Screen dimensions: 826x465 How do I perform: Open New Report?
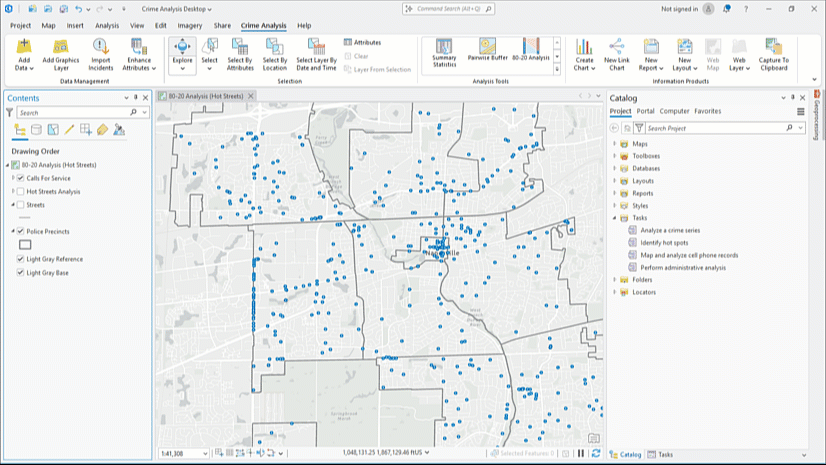[x=651, y=55]
